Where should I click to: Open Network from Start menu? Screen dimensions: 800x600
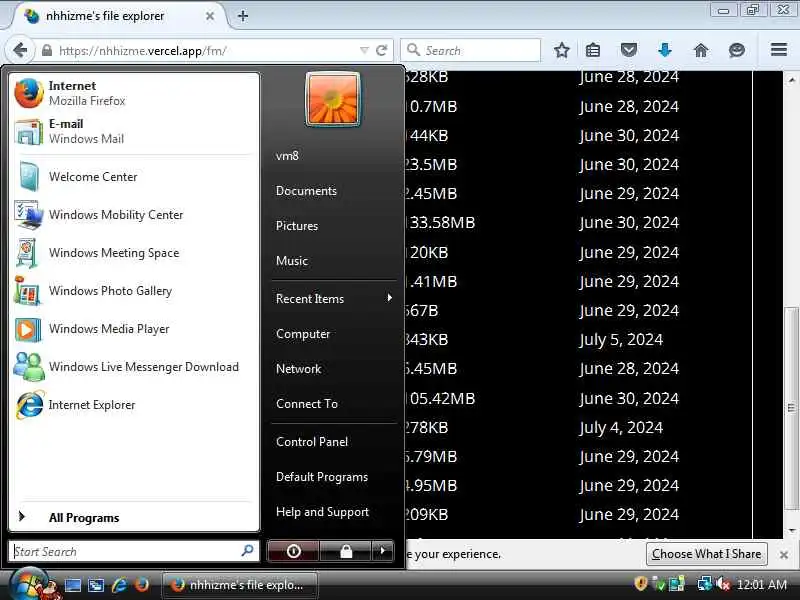tap(298, 368)
